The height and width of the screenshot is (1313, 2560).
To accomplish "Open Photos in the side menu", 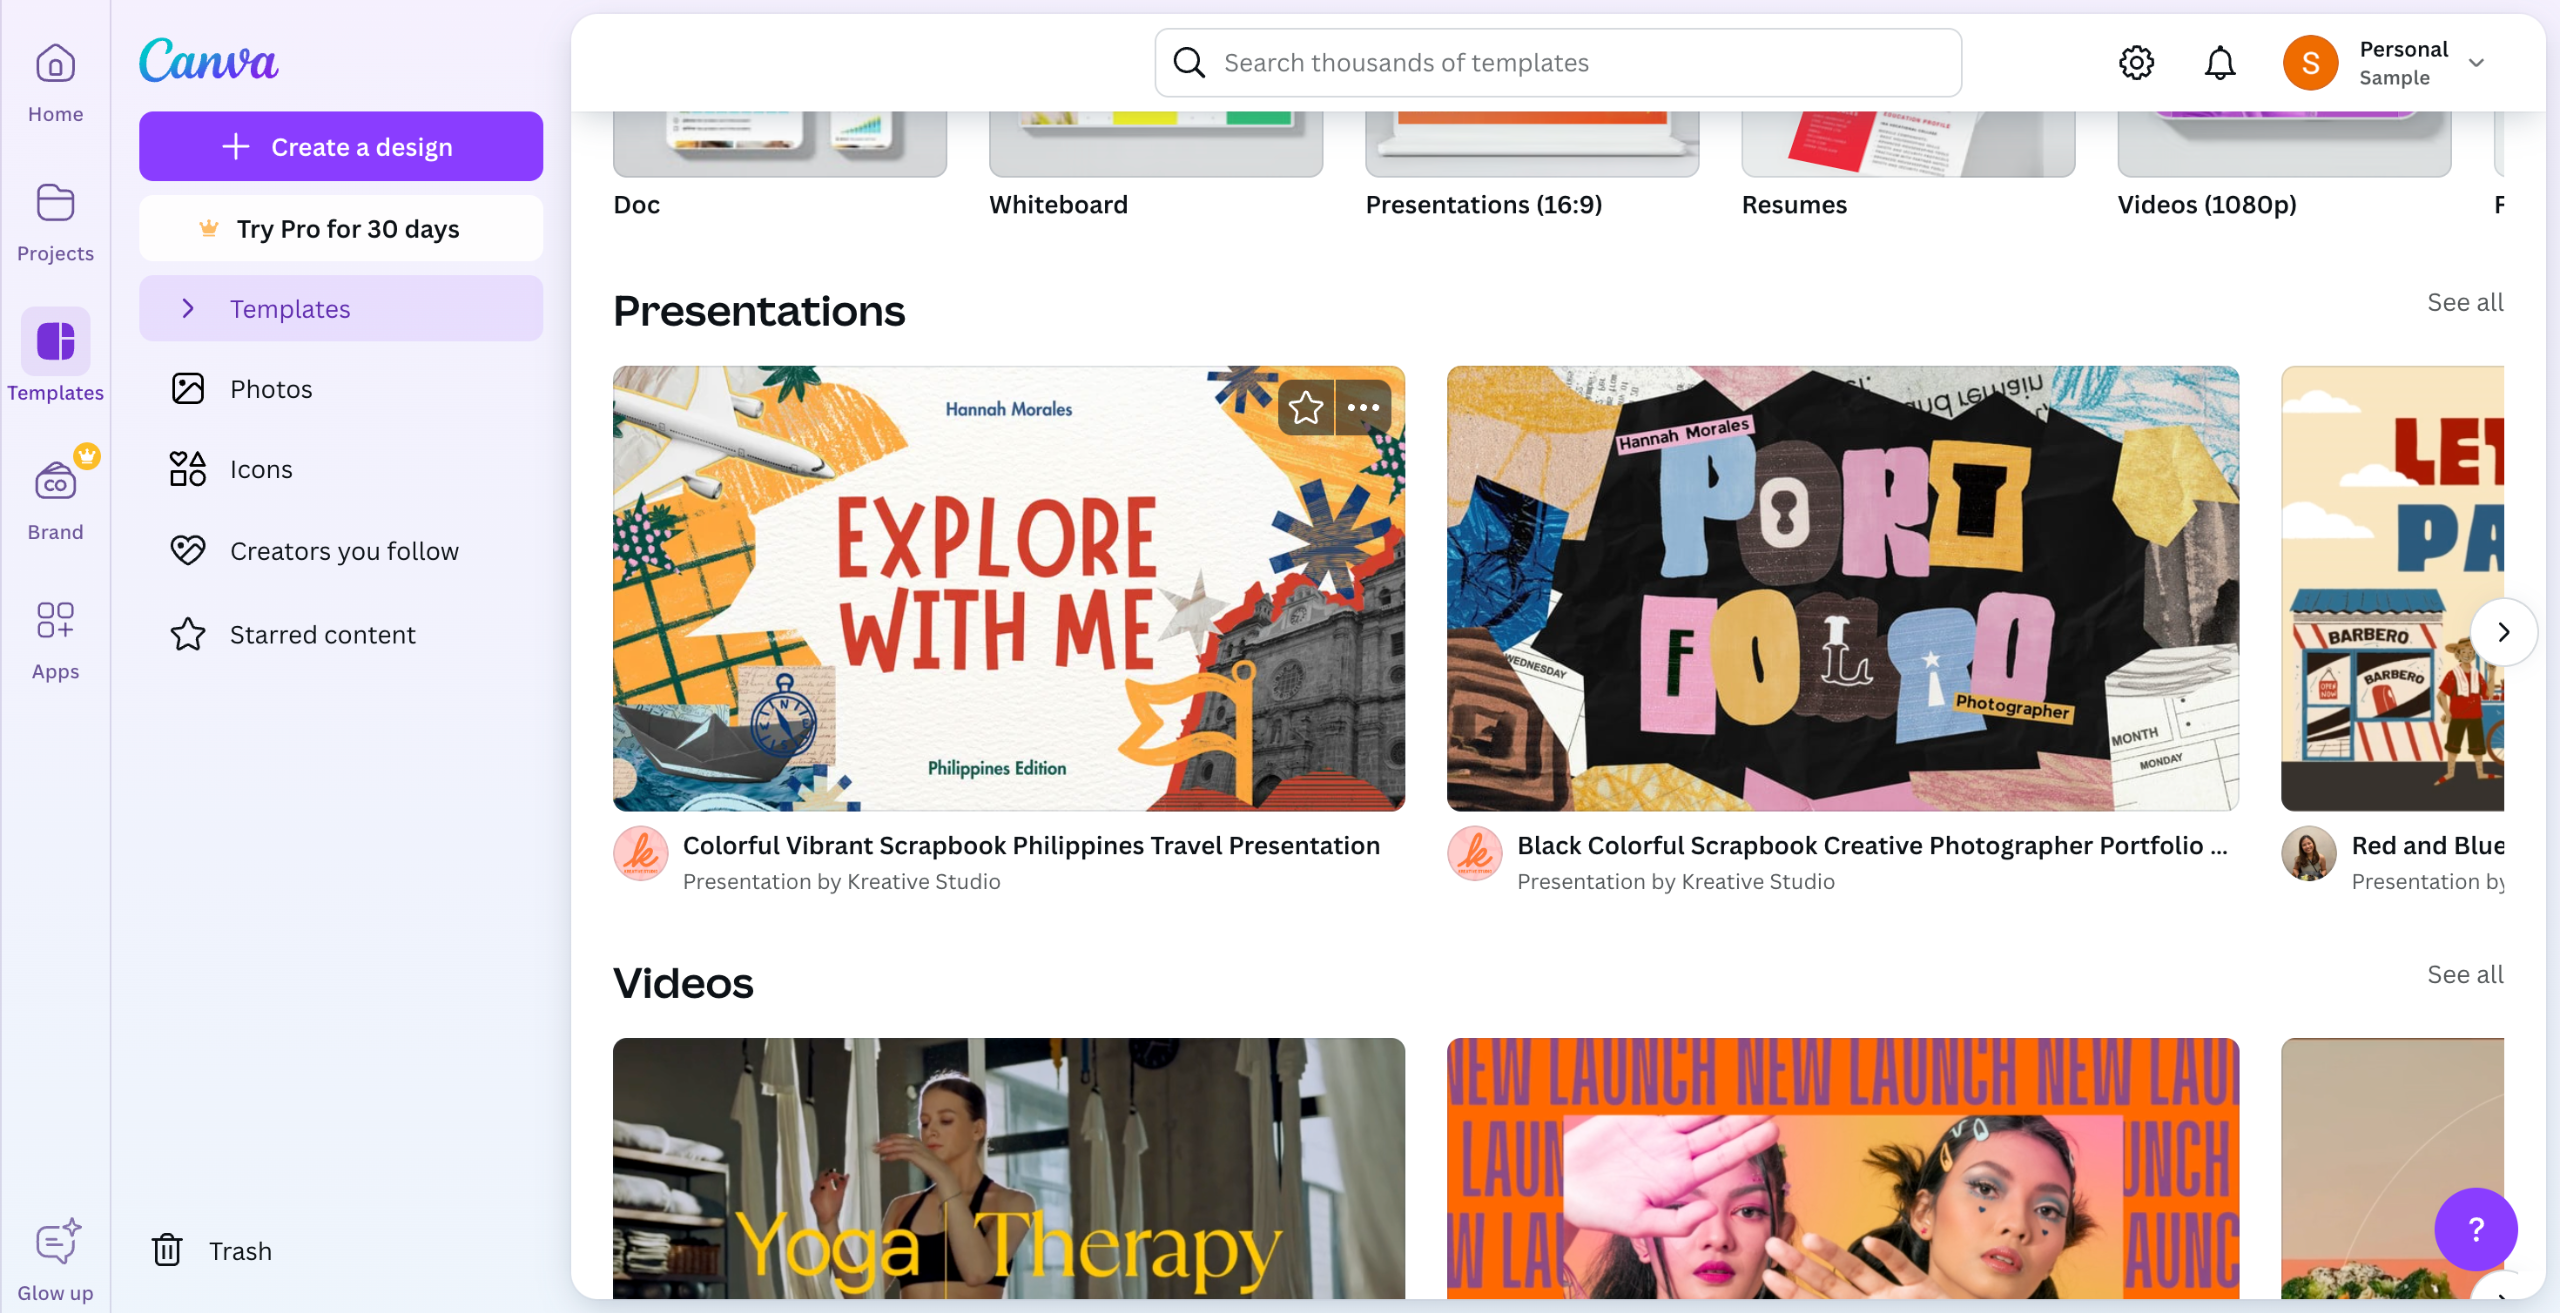I will point(341,389).
